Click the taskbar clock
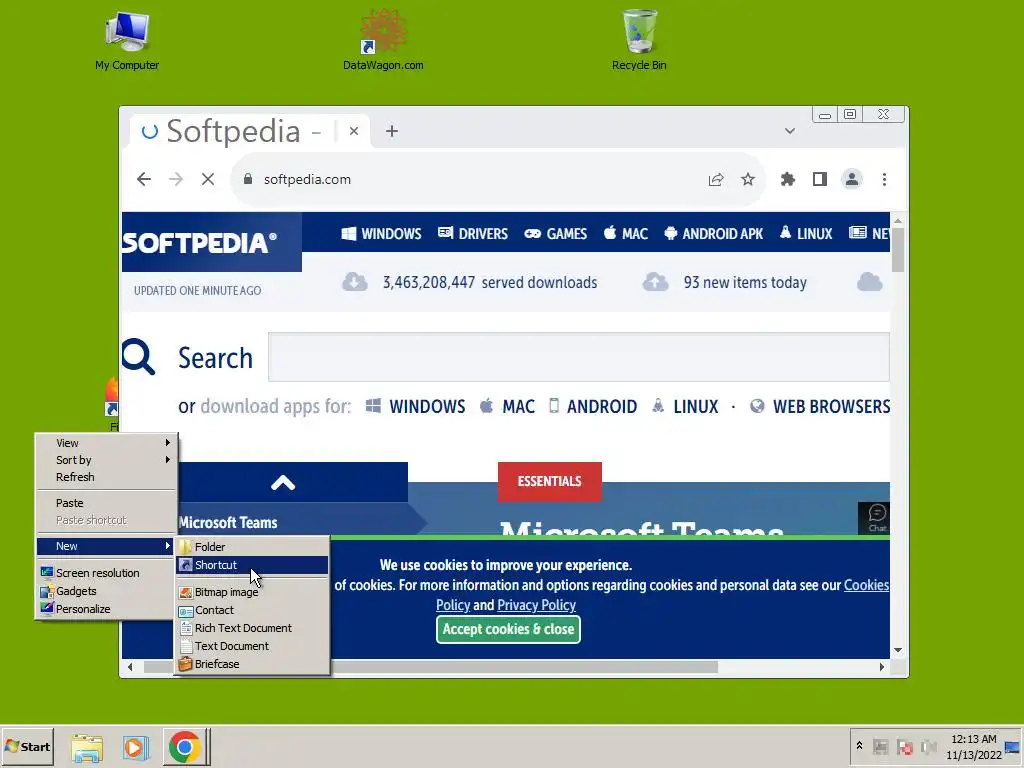Screen dimensions: 1024x768 point(974,747)
